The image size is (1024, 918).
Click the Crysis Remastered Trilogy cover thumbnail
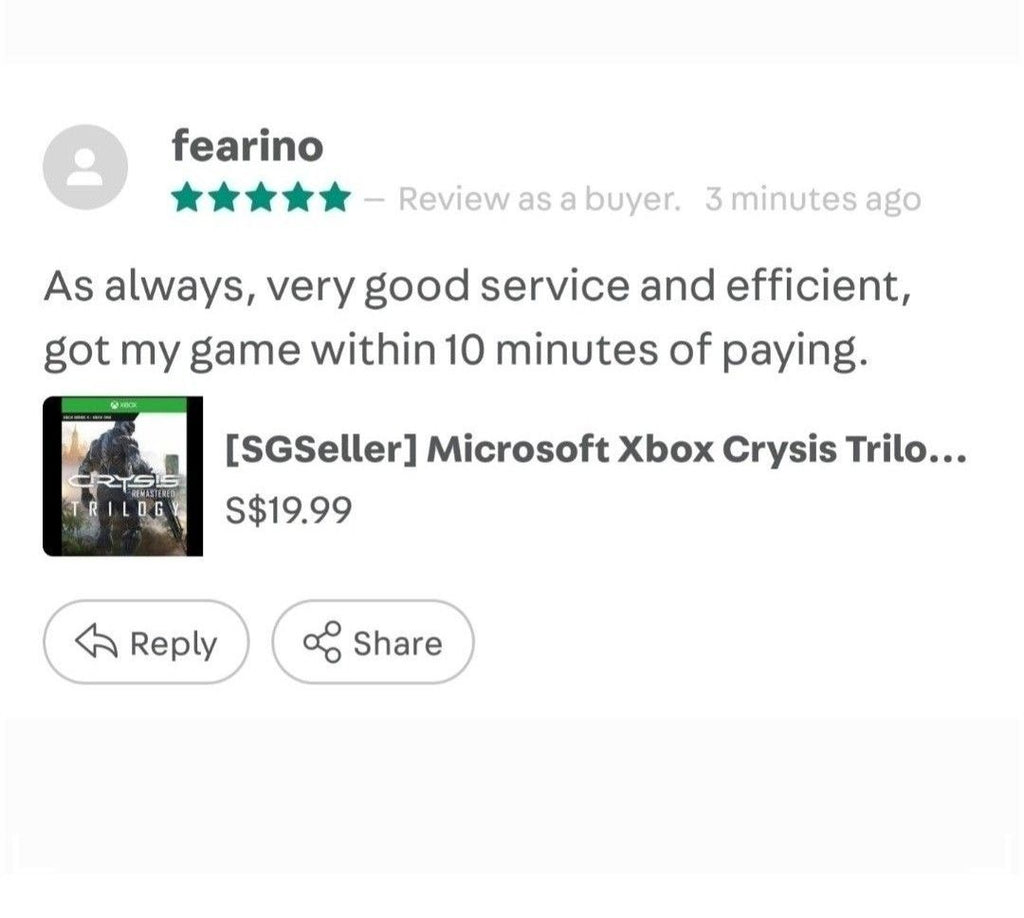click(123, 476)
